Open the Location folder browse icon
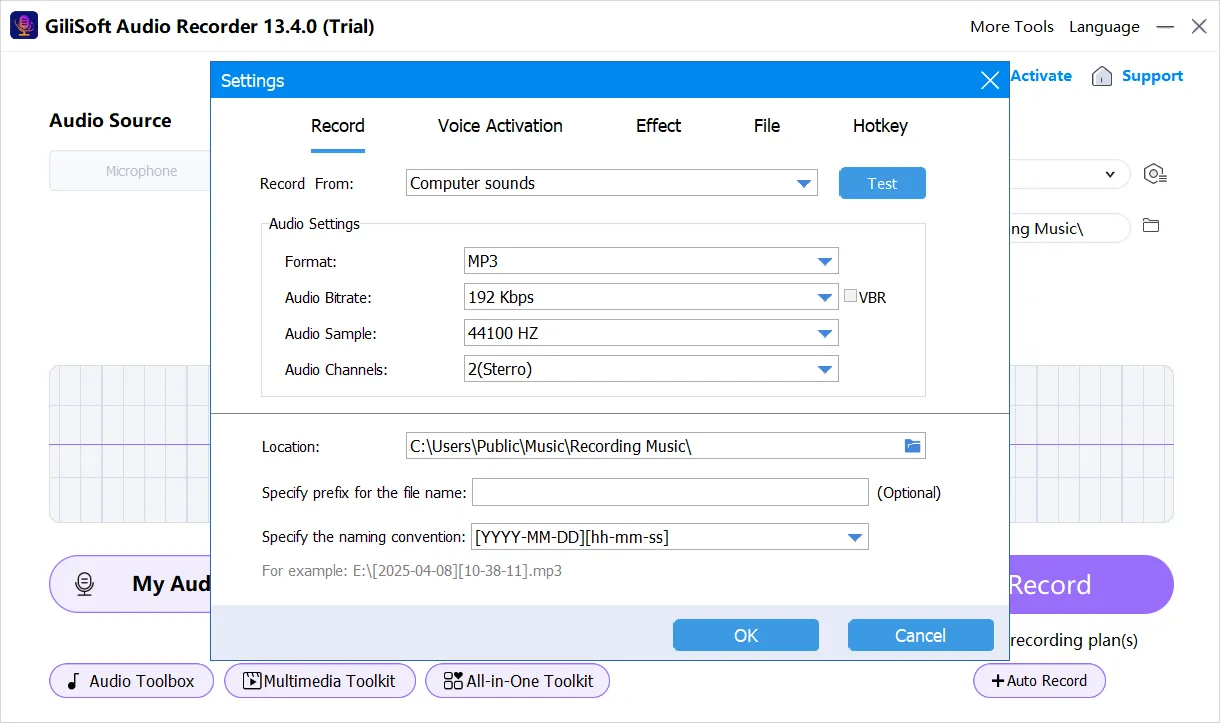 click(x=912, y=446)
